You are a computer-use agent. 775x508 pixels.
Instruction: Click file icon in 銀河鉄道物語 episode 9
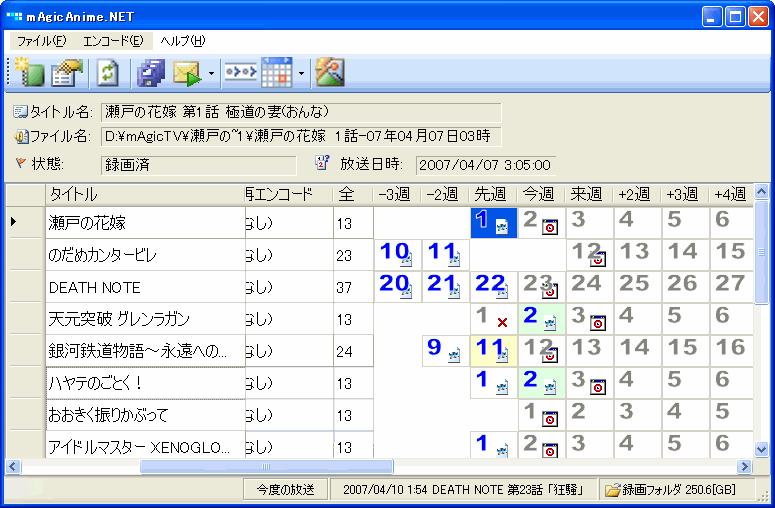click(x=454, y=355)
